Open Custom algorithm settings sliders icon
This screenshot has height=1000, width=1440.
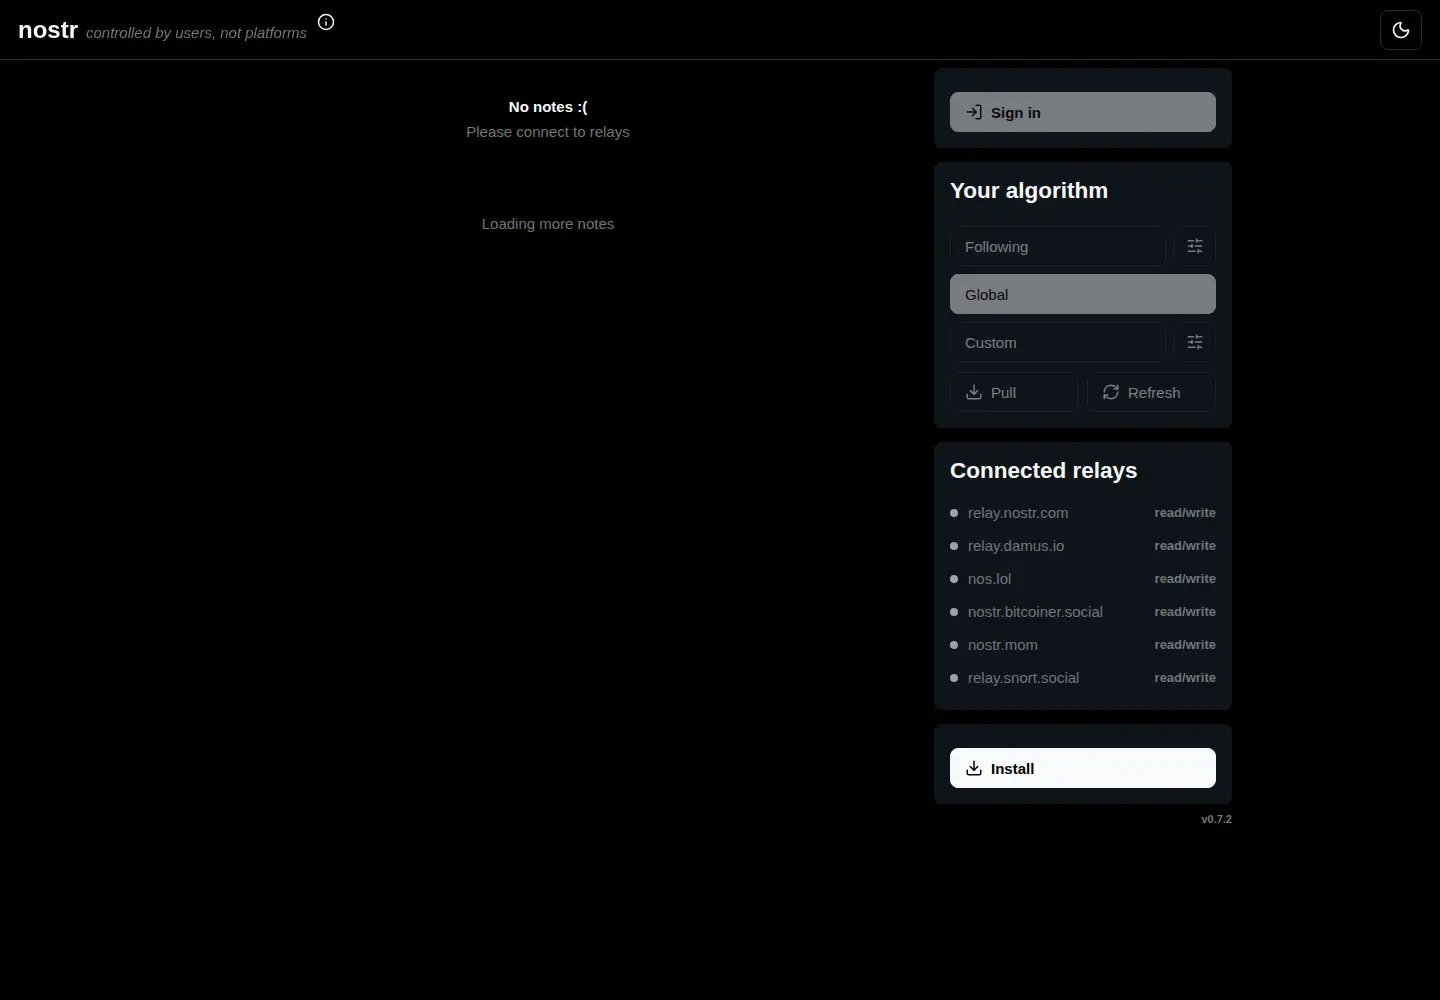tap(1195, 342)
